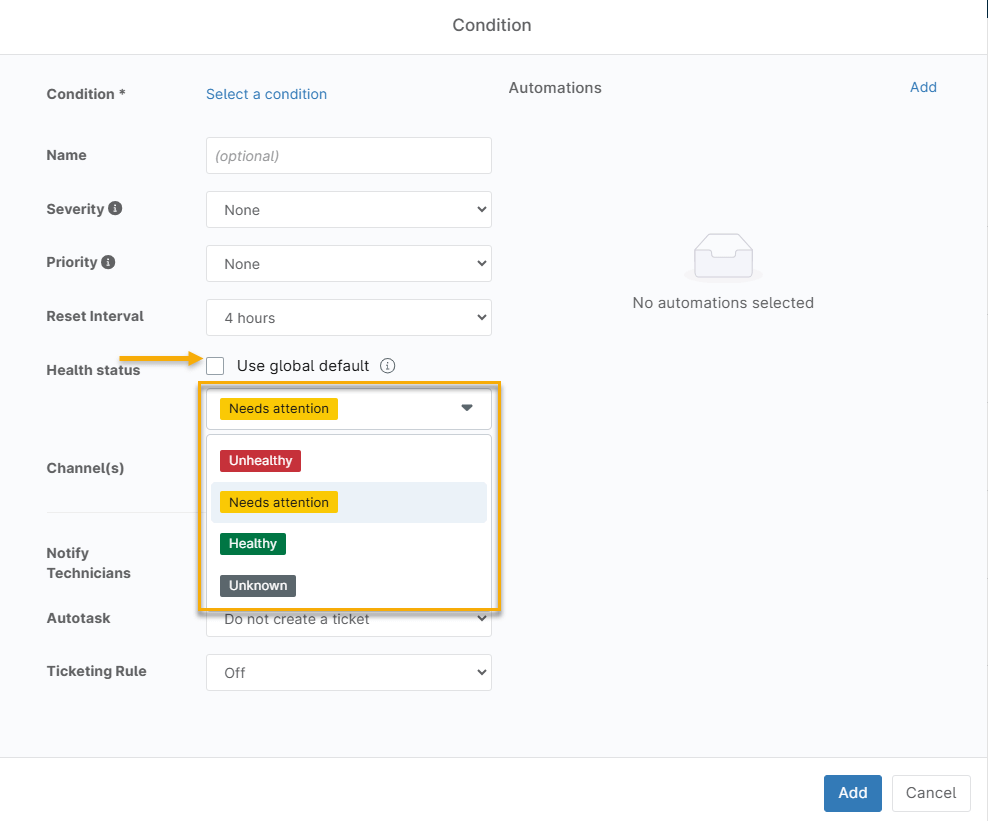
Task: Click the Add link next to Automations
Action: (923, 87)
